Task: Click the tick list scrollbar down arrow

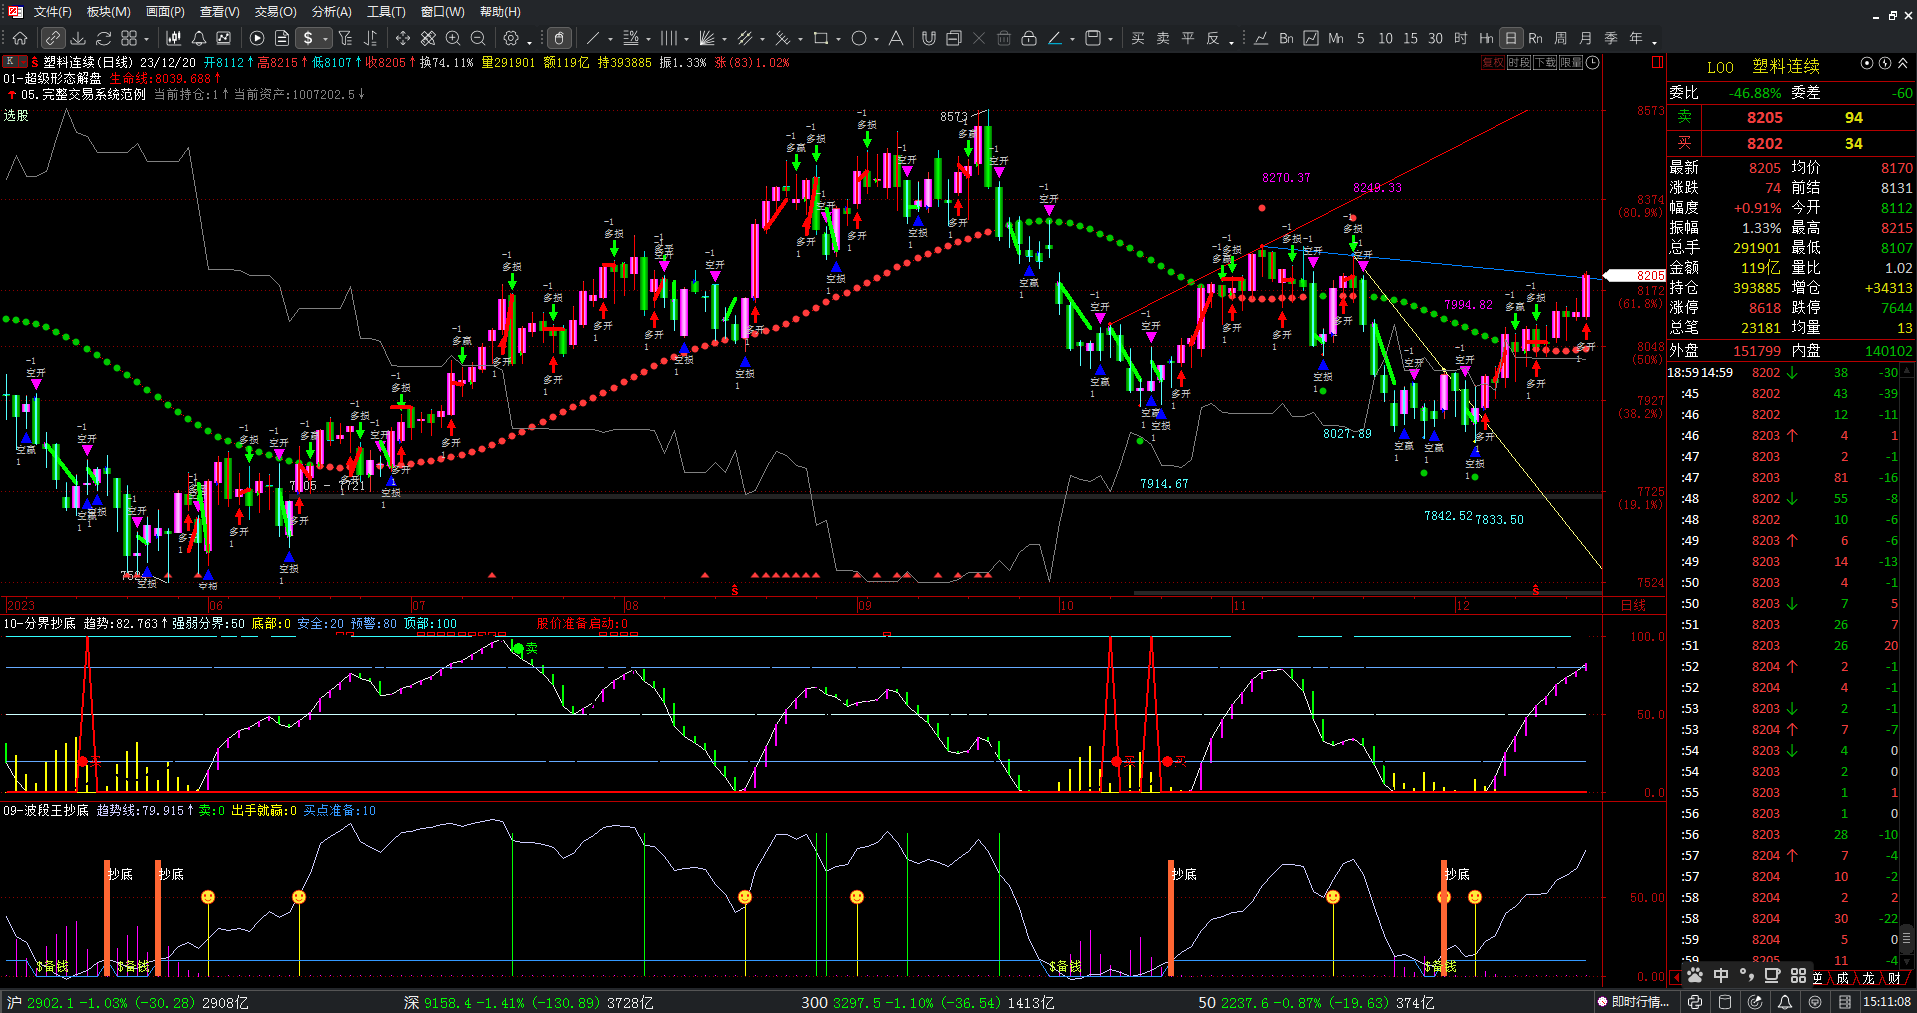Action: 1906,960
